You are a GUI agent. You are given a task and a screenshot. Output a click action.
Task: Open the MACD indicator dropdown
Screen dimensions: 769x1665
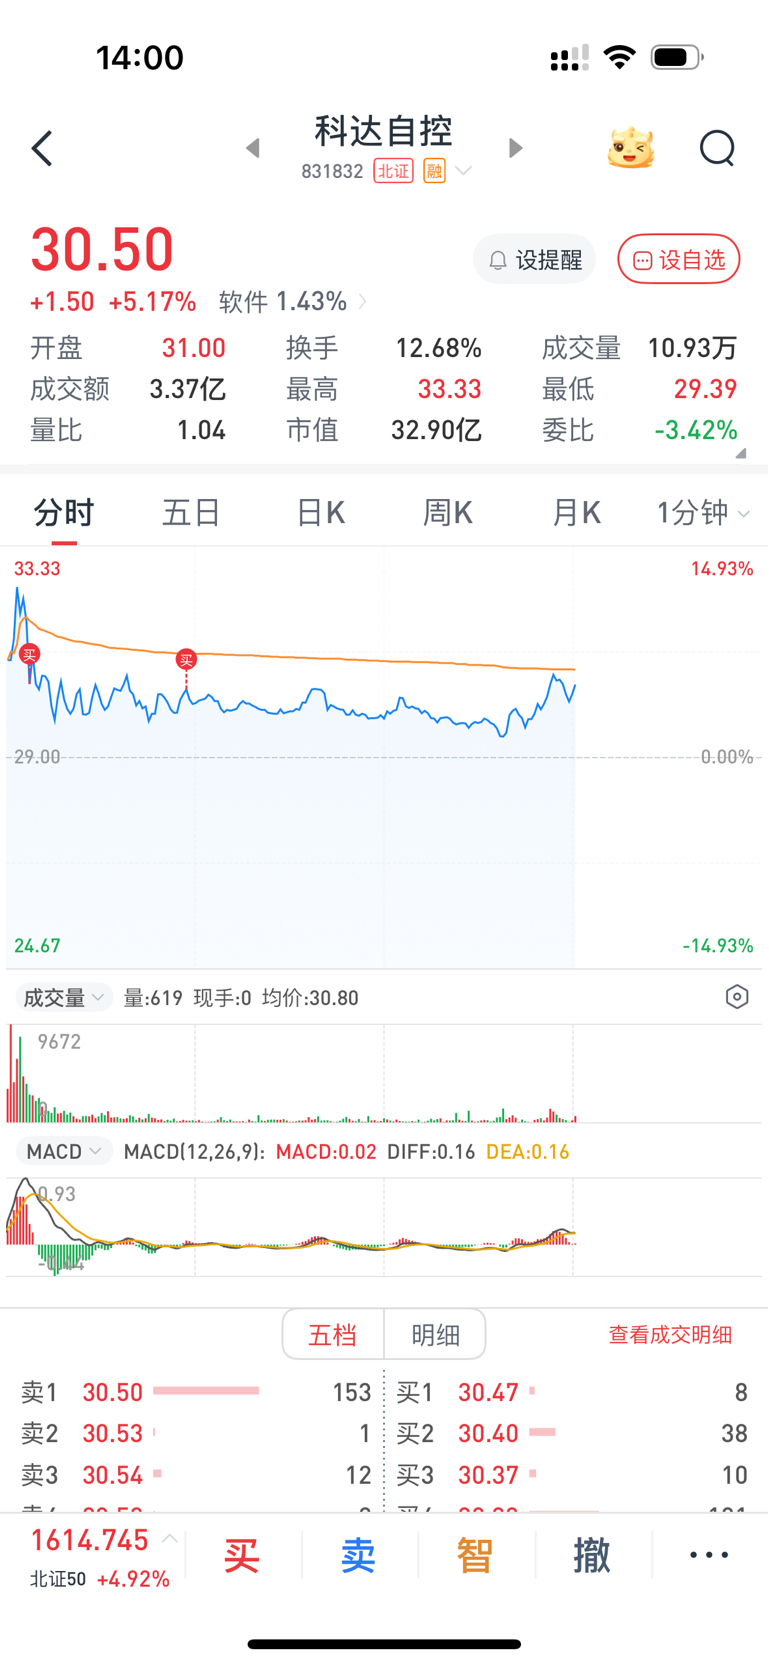64,1151
